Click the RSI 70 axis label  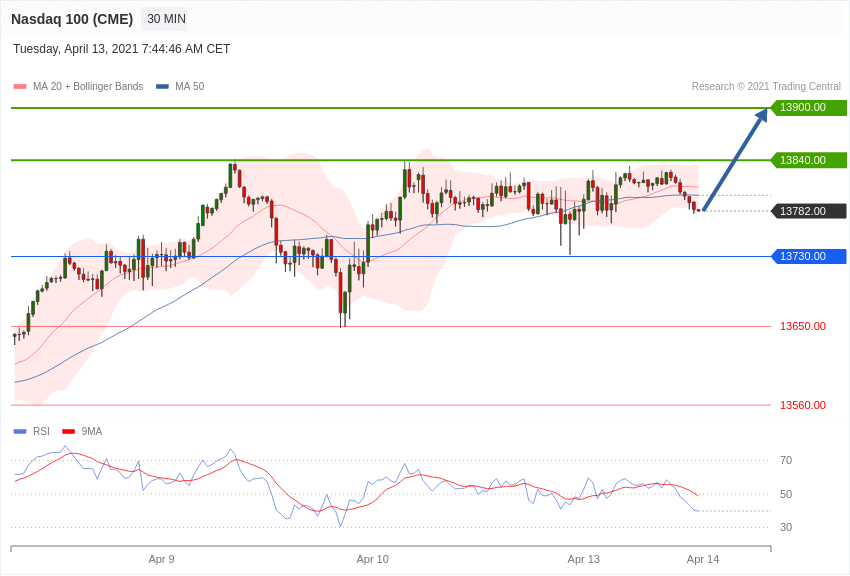786,461
